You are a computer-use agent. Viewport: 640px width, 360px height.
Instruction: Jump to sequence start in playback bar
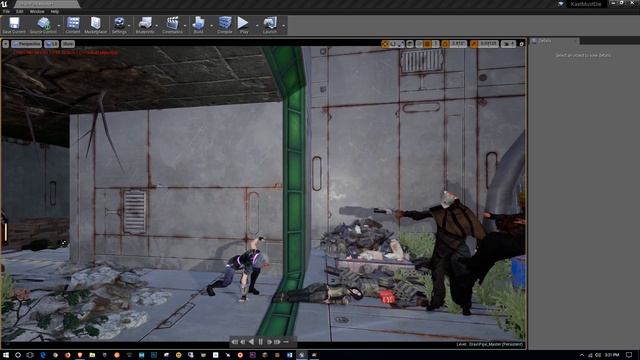click(x=235, y=342)
